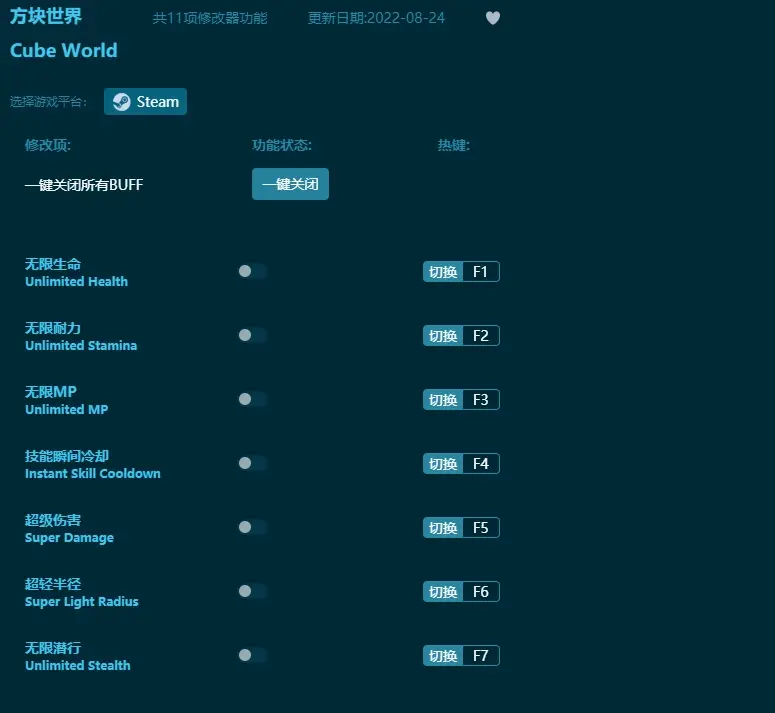Select the Steam platform button
The height and width of the screenshot is (713, 775).
(x=145, y=101)
